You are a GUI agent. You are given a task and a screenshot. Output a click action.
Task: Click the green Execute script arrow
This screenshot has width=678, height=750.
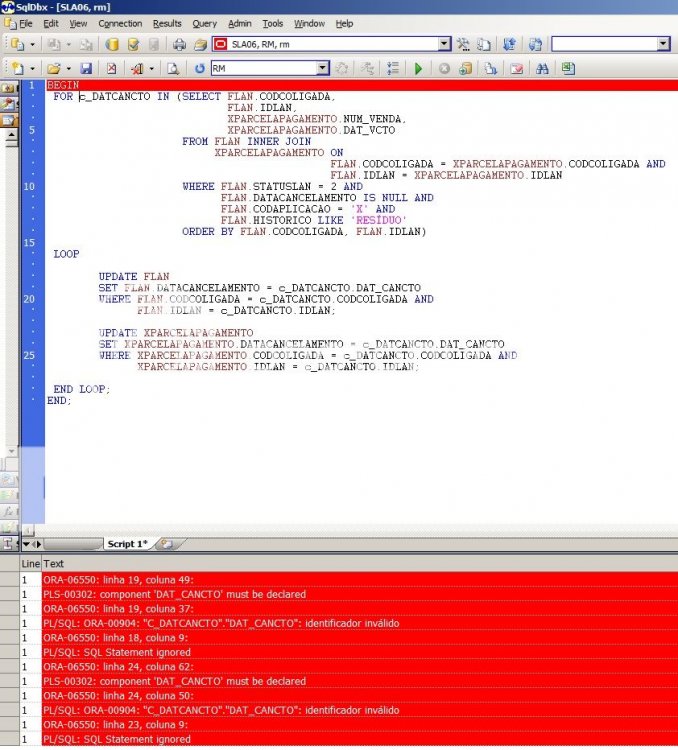click(418, 68)
